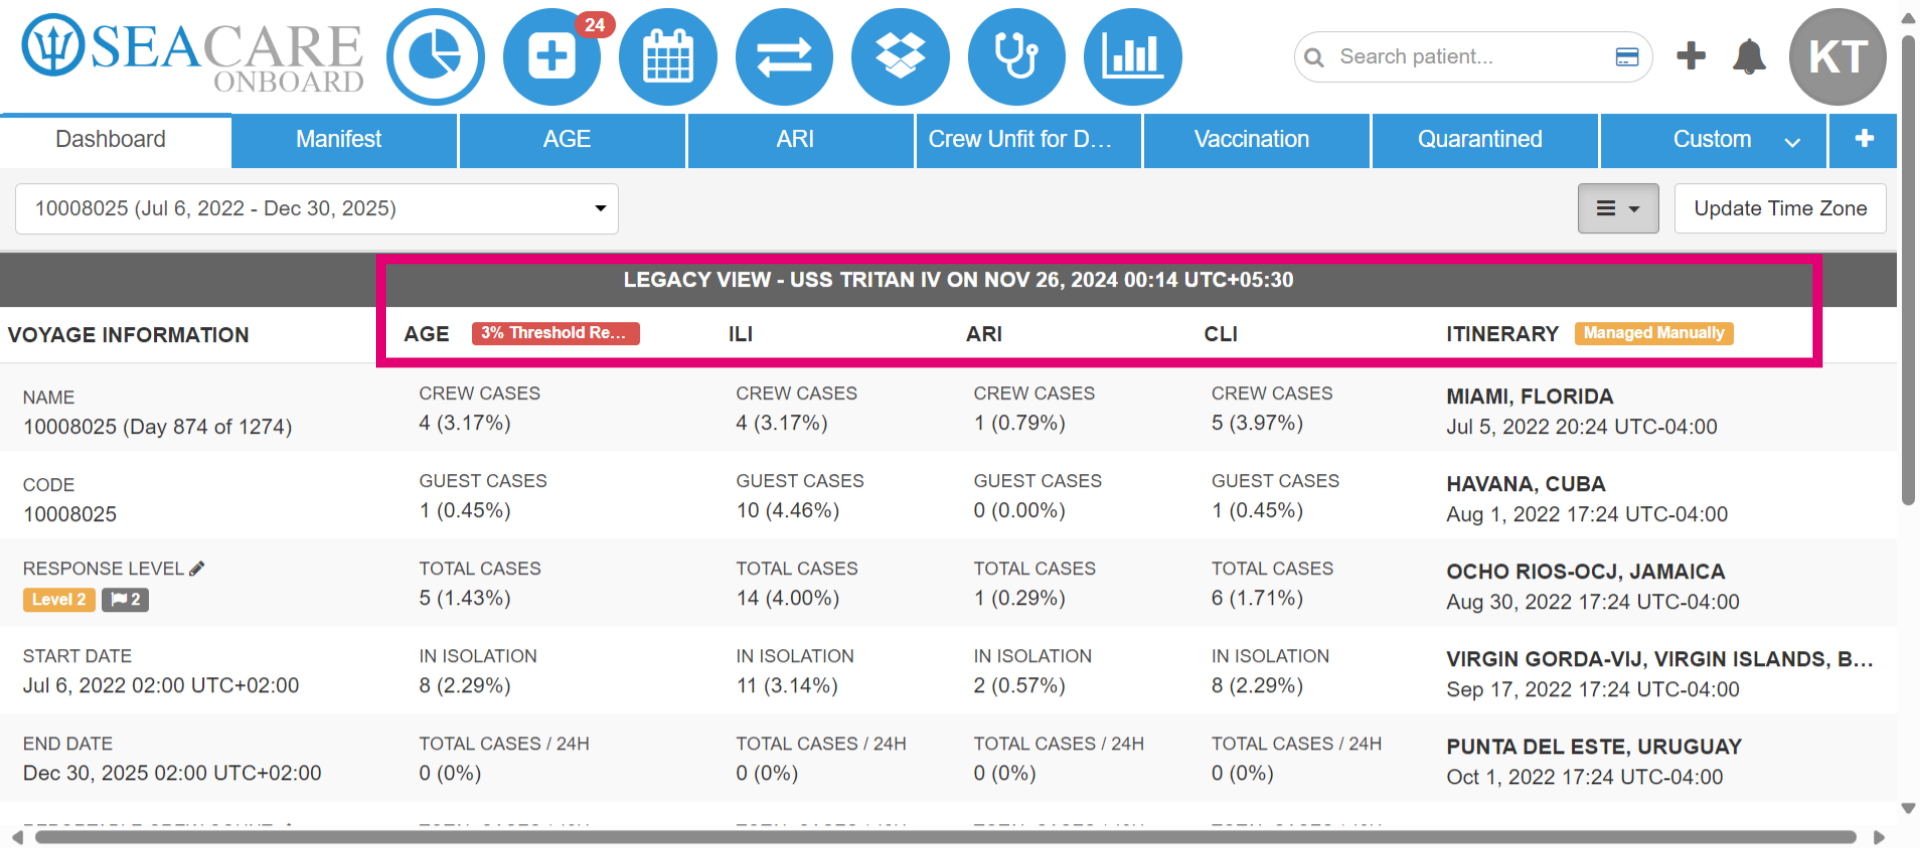Click the plus icon beside search box
The image size is (1920, 848).
pyautogui.click(x=1691, y=56)
